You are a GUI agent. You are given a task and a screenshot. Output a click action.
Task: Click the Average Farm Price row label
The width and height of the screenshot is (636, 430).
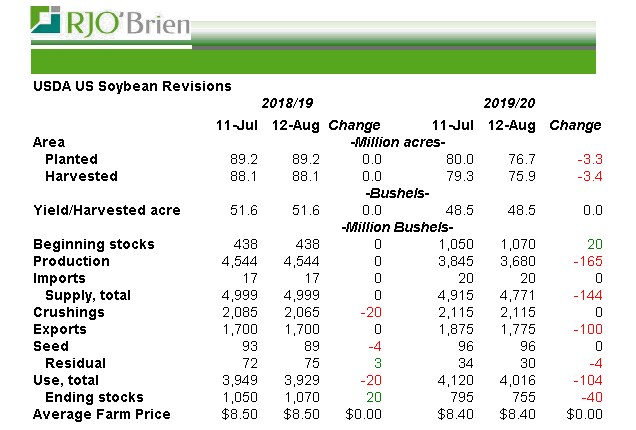(102, 414)
